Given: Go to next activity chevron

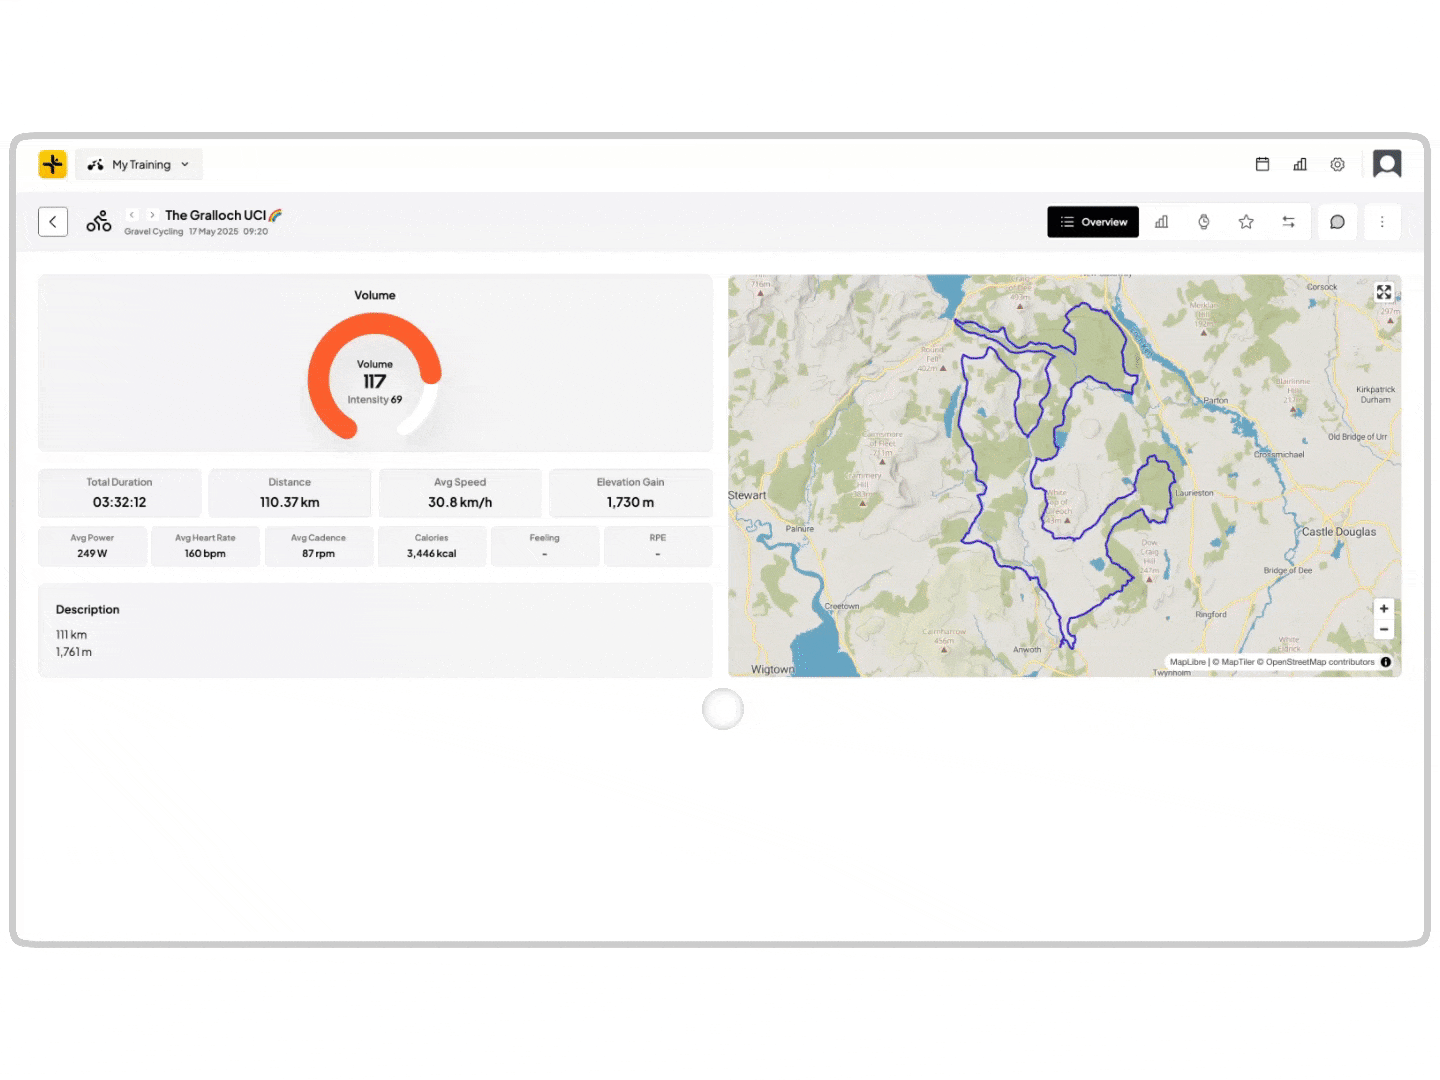Looking at the screenshot, I should click(152, 215).
